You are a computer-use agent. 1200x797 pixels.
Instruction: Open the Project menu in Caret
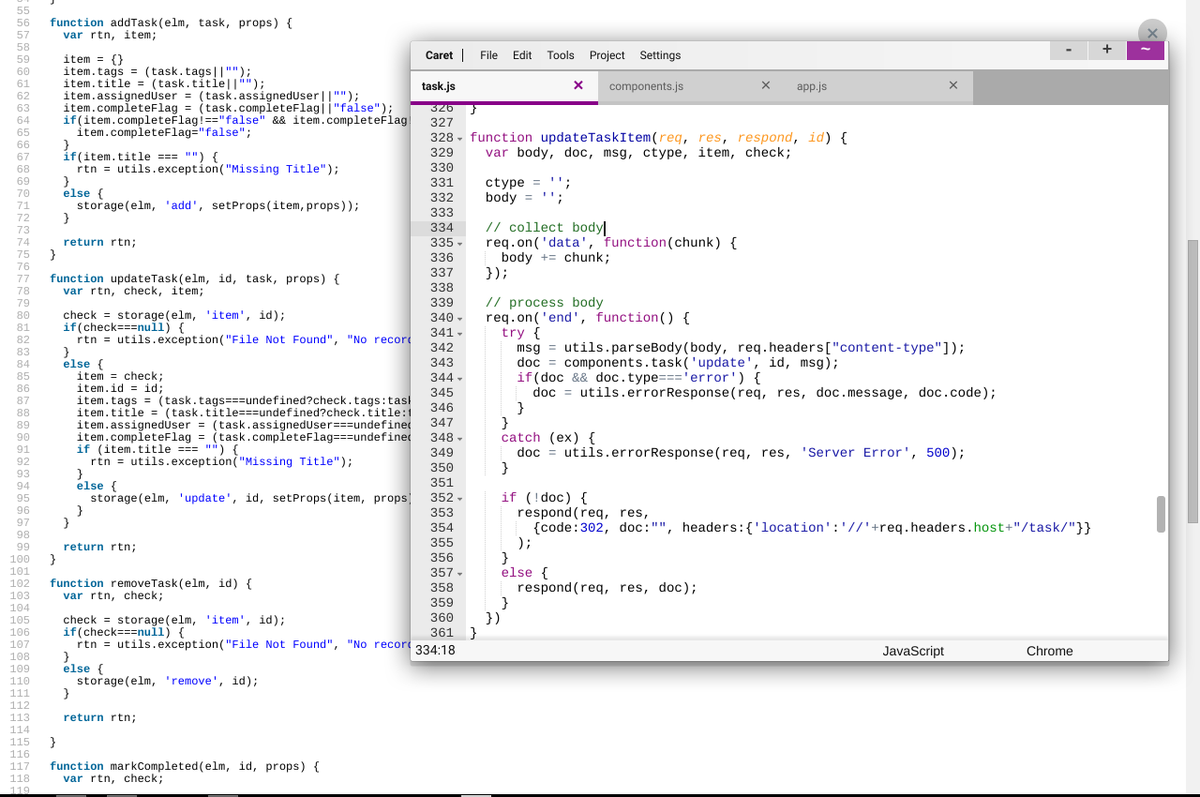click(607, 55)
